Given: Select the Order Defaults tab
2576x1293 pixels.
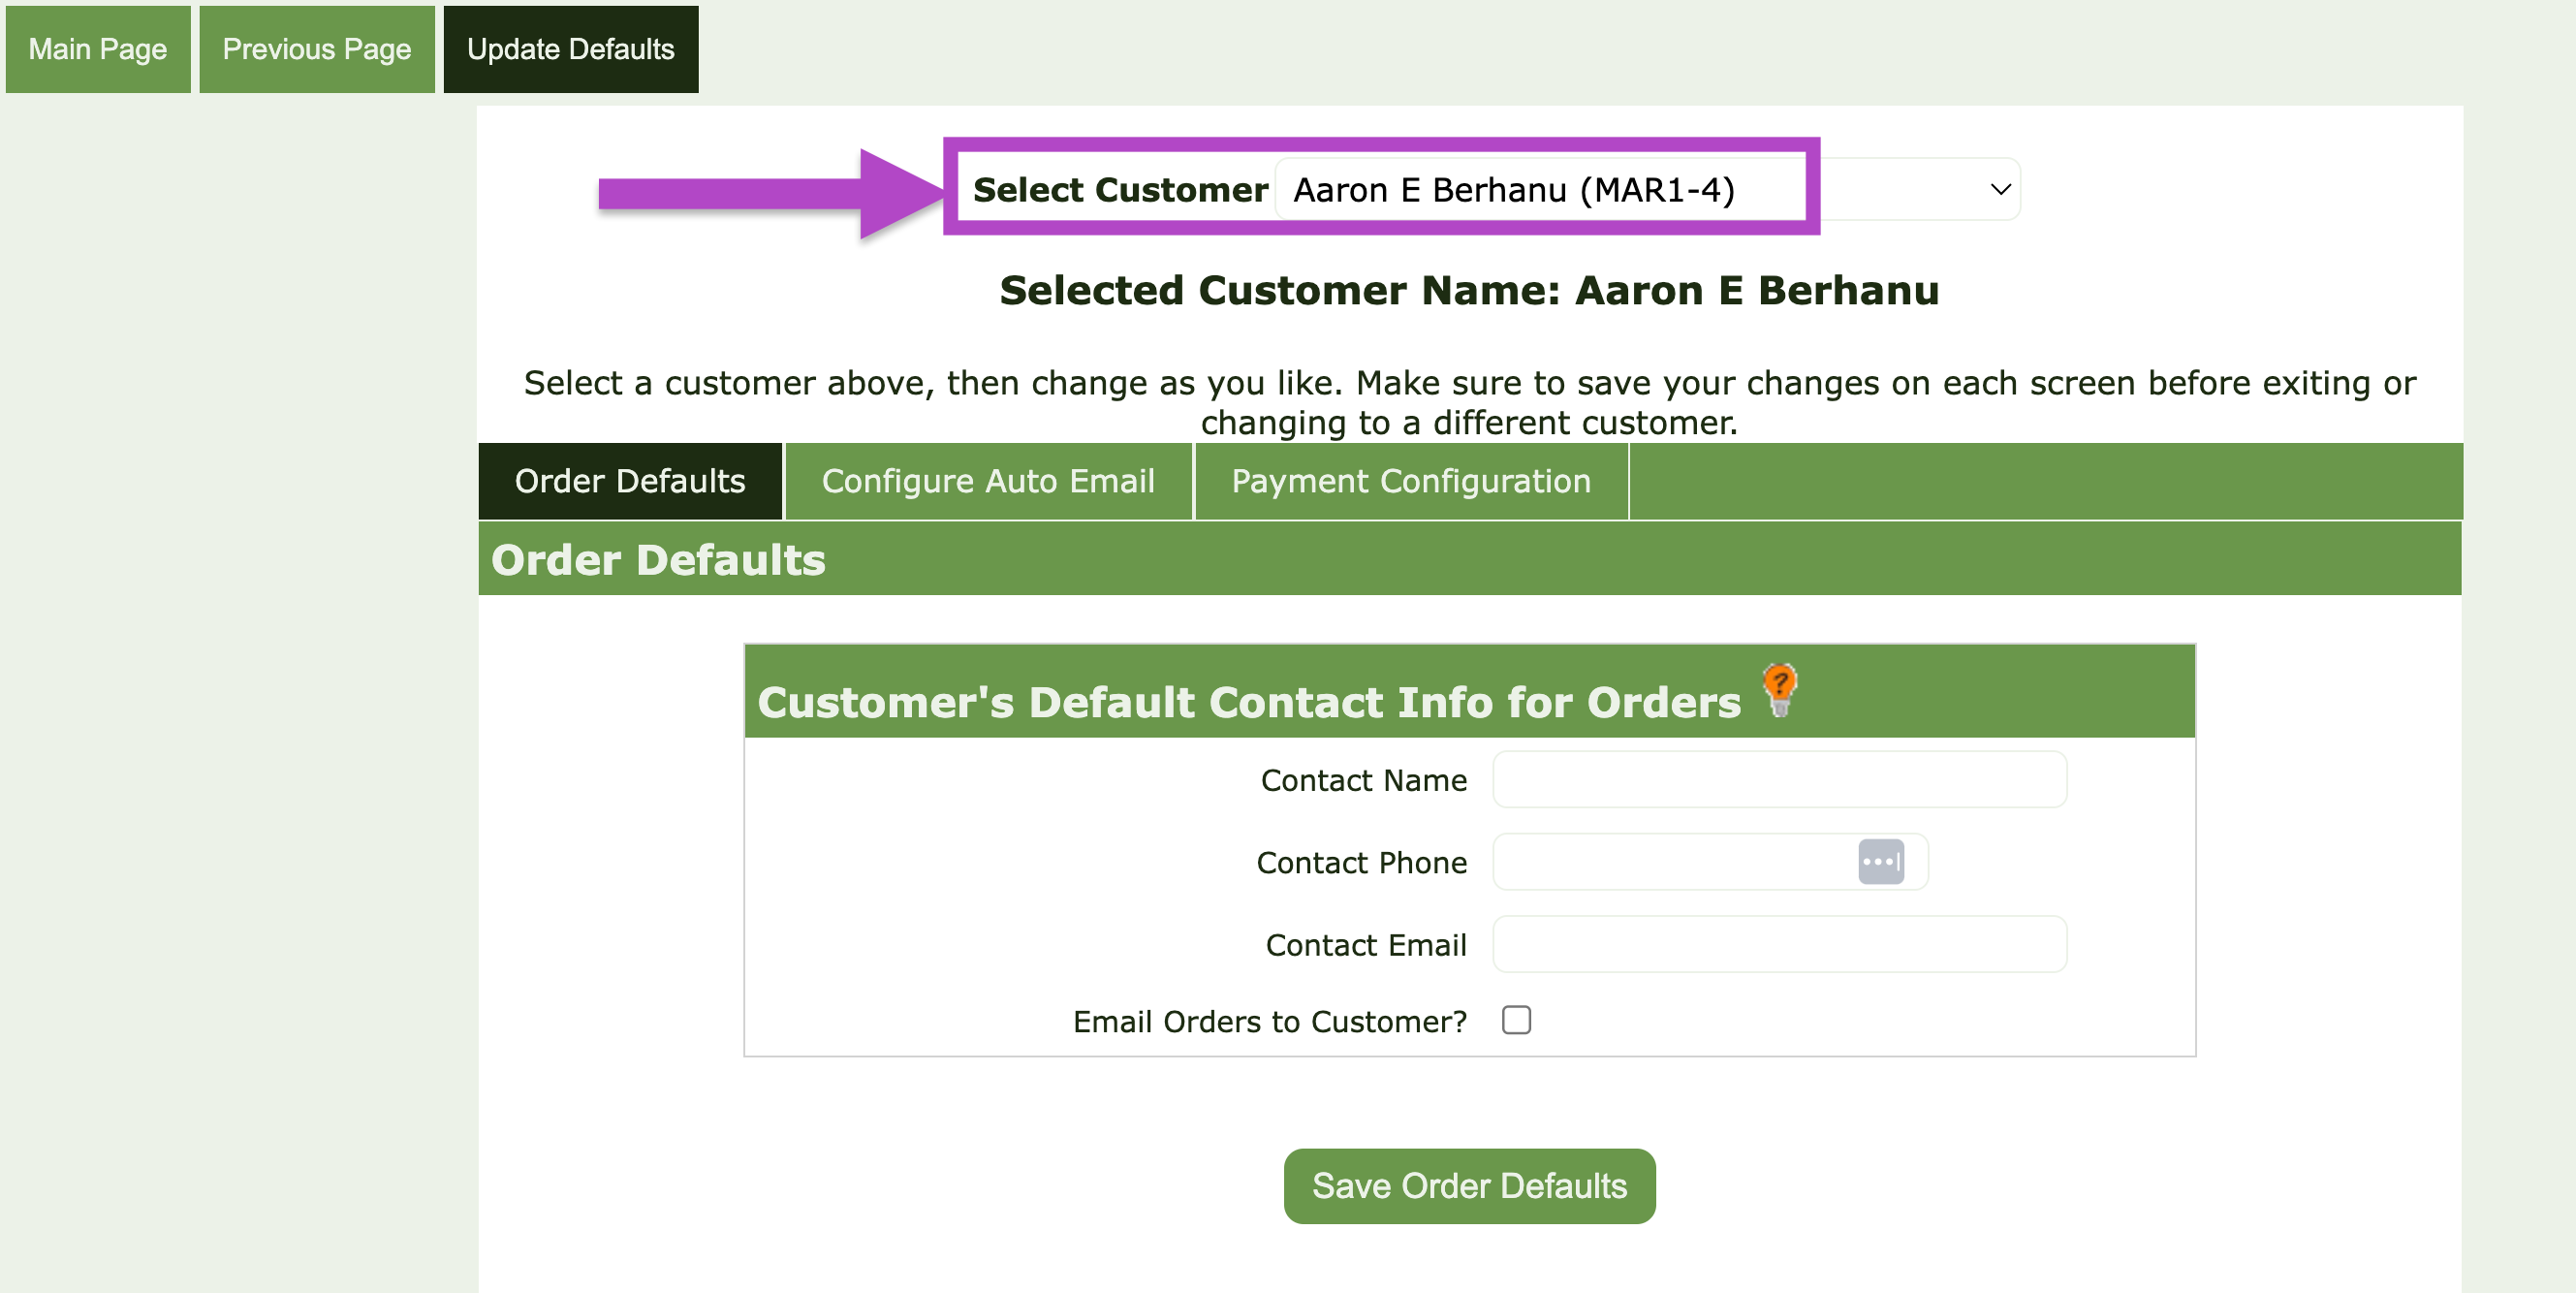Looking at the screenshot, I should click(x=630, y=481).
